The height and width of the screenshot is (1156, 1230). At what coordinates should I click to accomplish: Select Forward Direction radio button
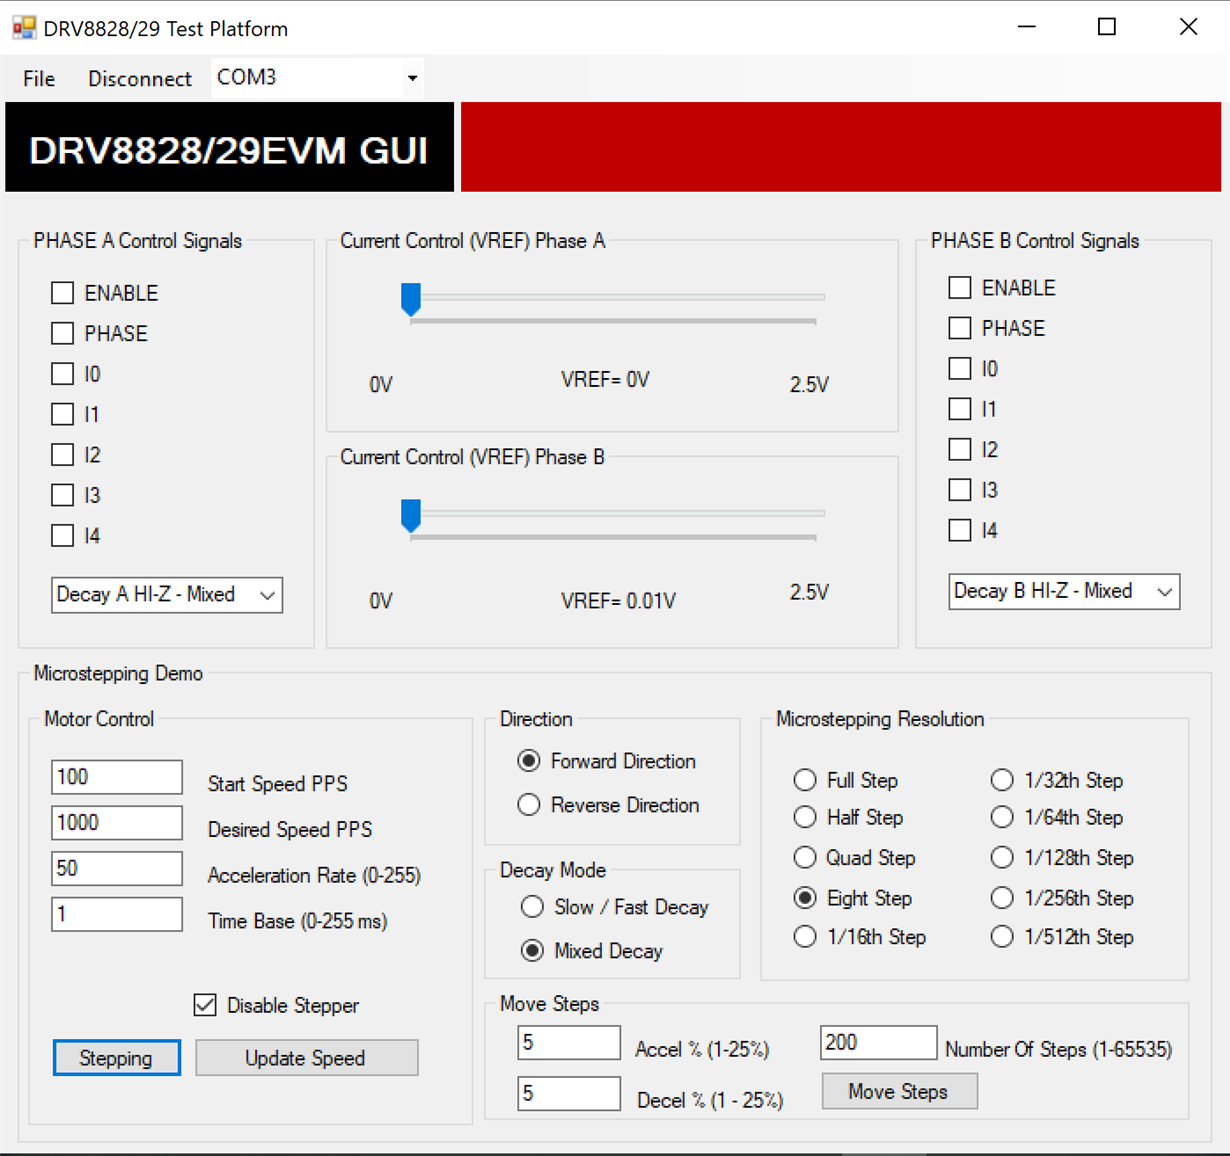tap(529, 761)
